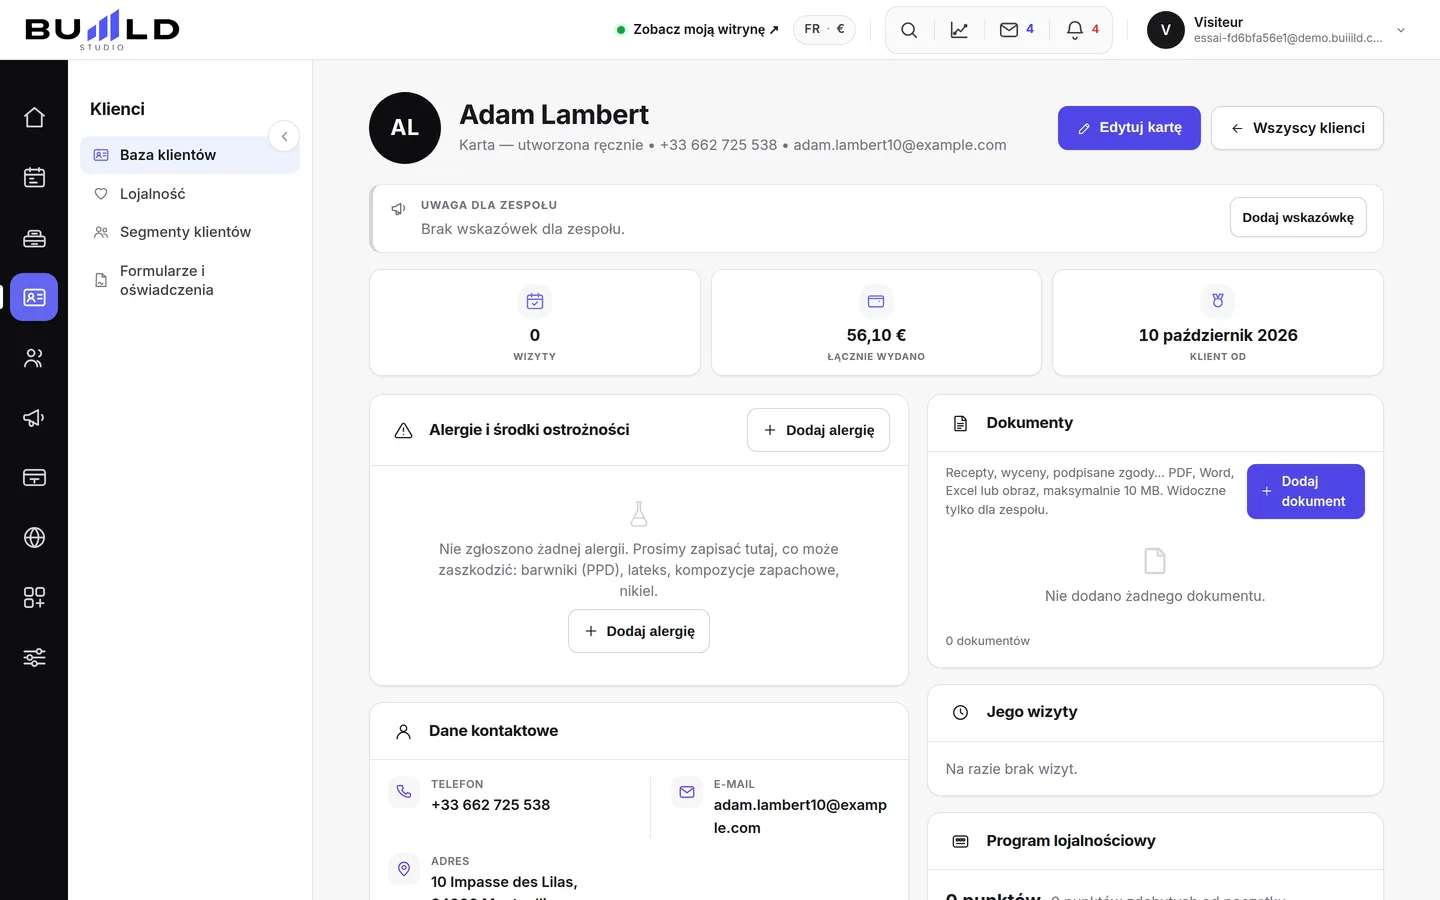Image resolution: width=1440 pixels, height=900 pixels.
Task: Open the apps grid icon in sidebar
Action: (x=34, y=598)
